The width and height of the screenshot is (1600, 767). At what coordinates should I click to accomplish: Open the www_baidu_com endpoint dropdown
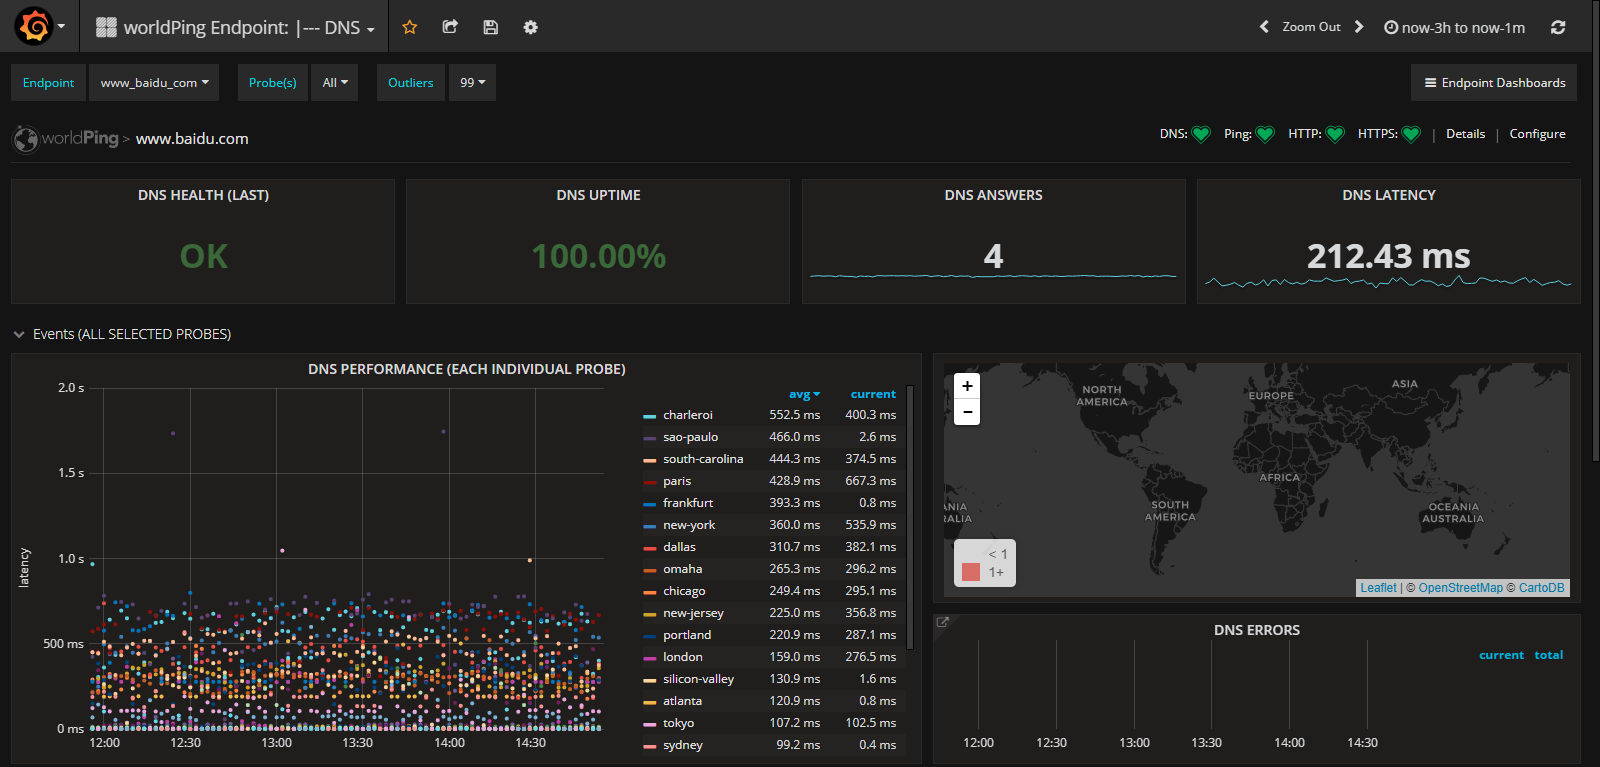click(154, 83)
